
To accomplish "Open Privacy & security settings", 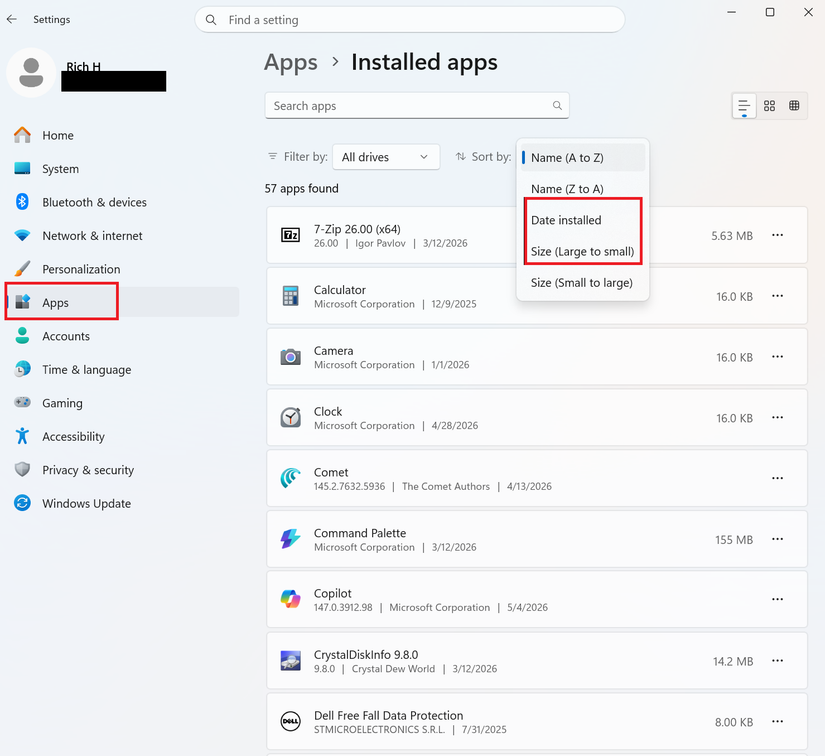I will click(x=122, y=470).
